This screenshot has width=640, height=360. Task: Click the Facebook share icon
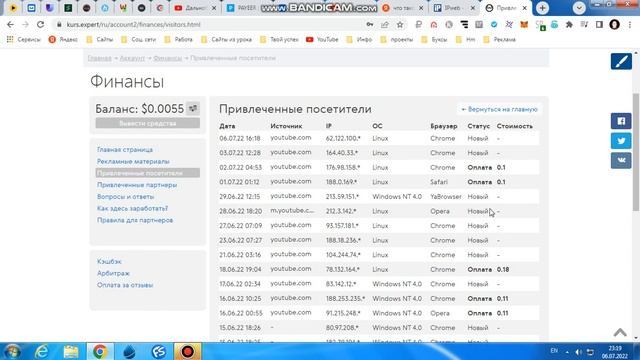point(621,121)
